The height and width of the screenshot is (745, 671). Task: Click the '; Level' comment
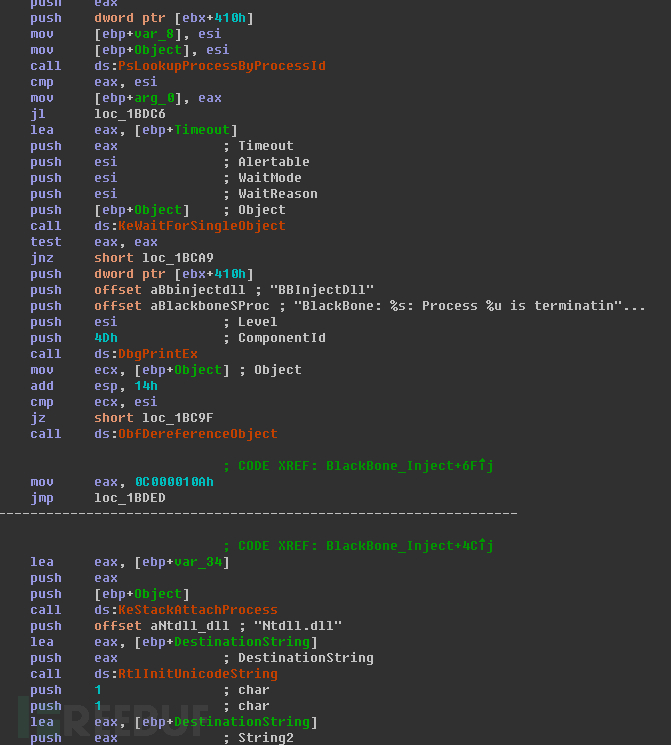coord(250,322)
